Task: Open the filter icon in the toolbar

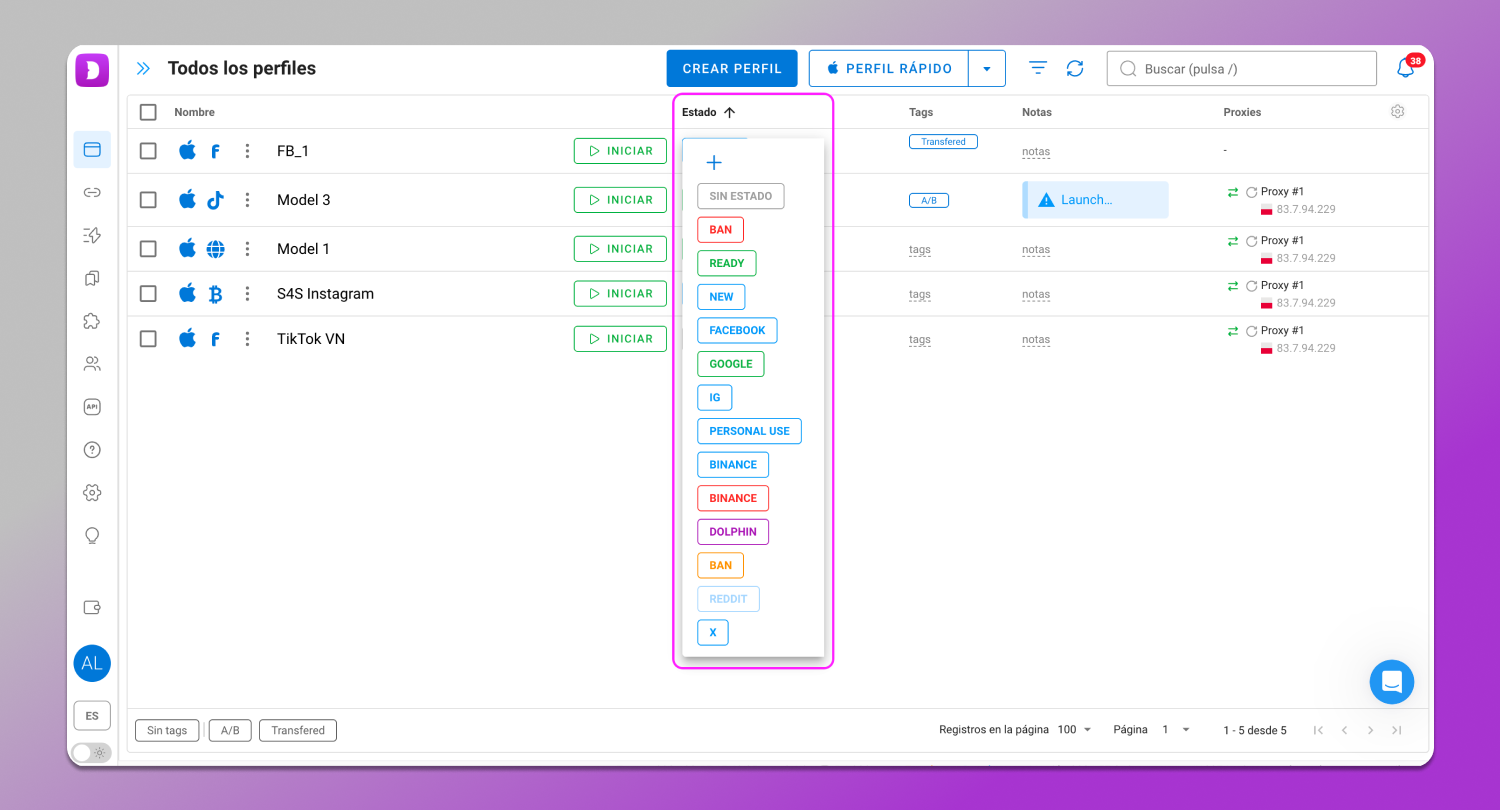Action: [1038, 68]
